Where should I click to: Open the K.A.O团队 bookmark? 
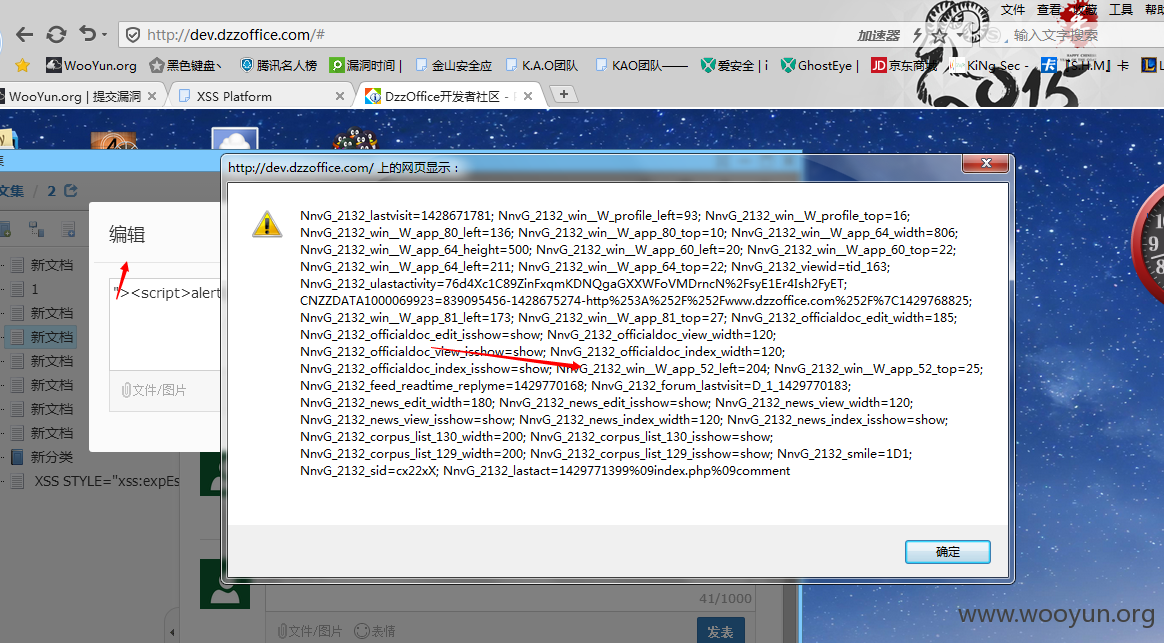[x=542, y=65]
